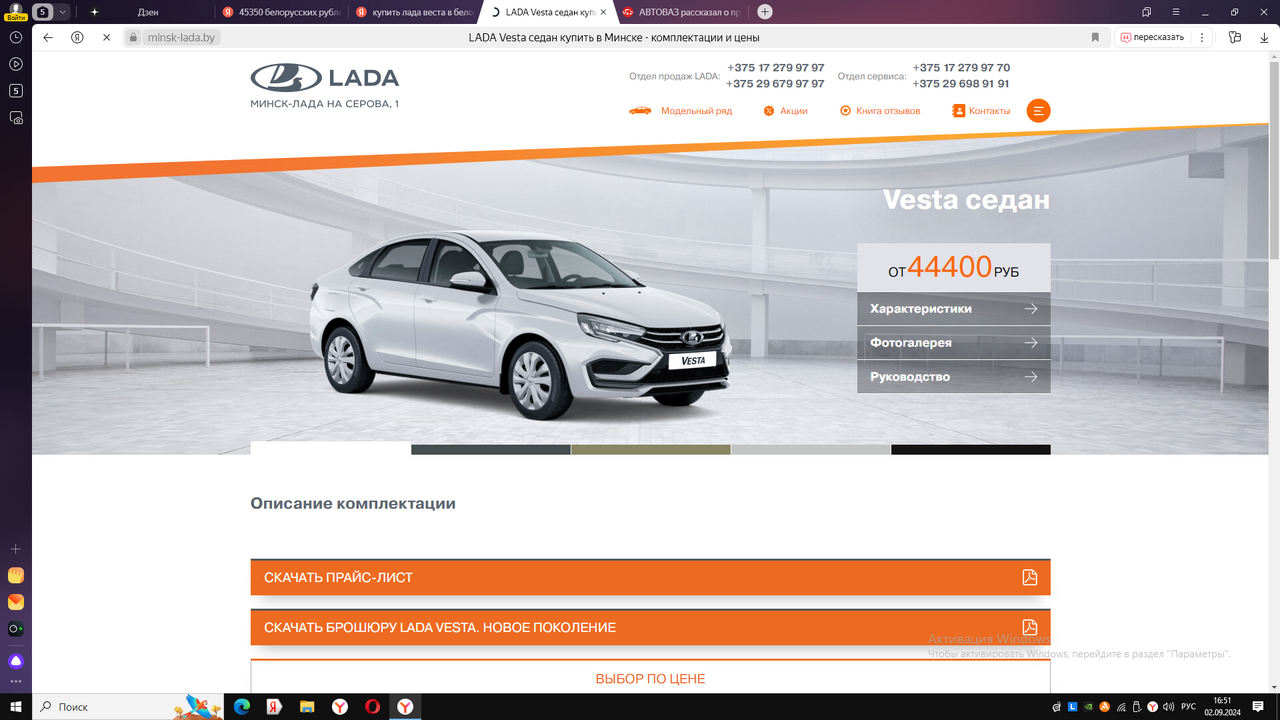Expand the ВЫБОР ПО ЦЕНЕ section
Image resolution: width=1280 pixels, height=720 pixels.
pyautogui.click(x=650, y=678)
